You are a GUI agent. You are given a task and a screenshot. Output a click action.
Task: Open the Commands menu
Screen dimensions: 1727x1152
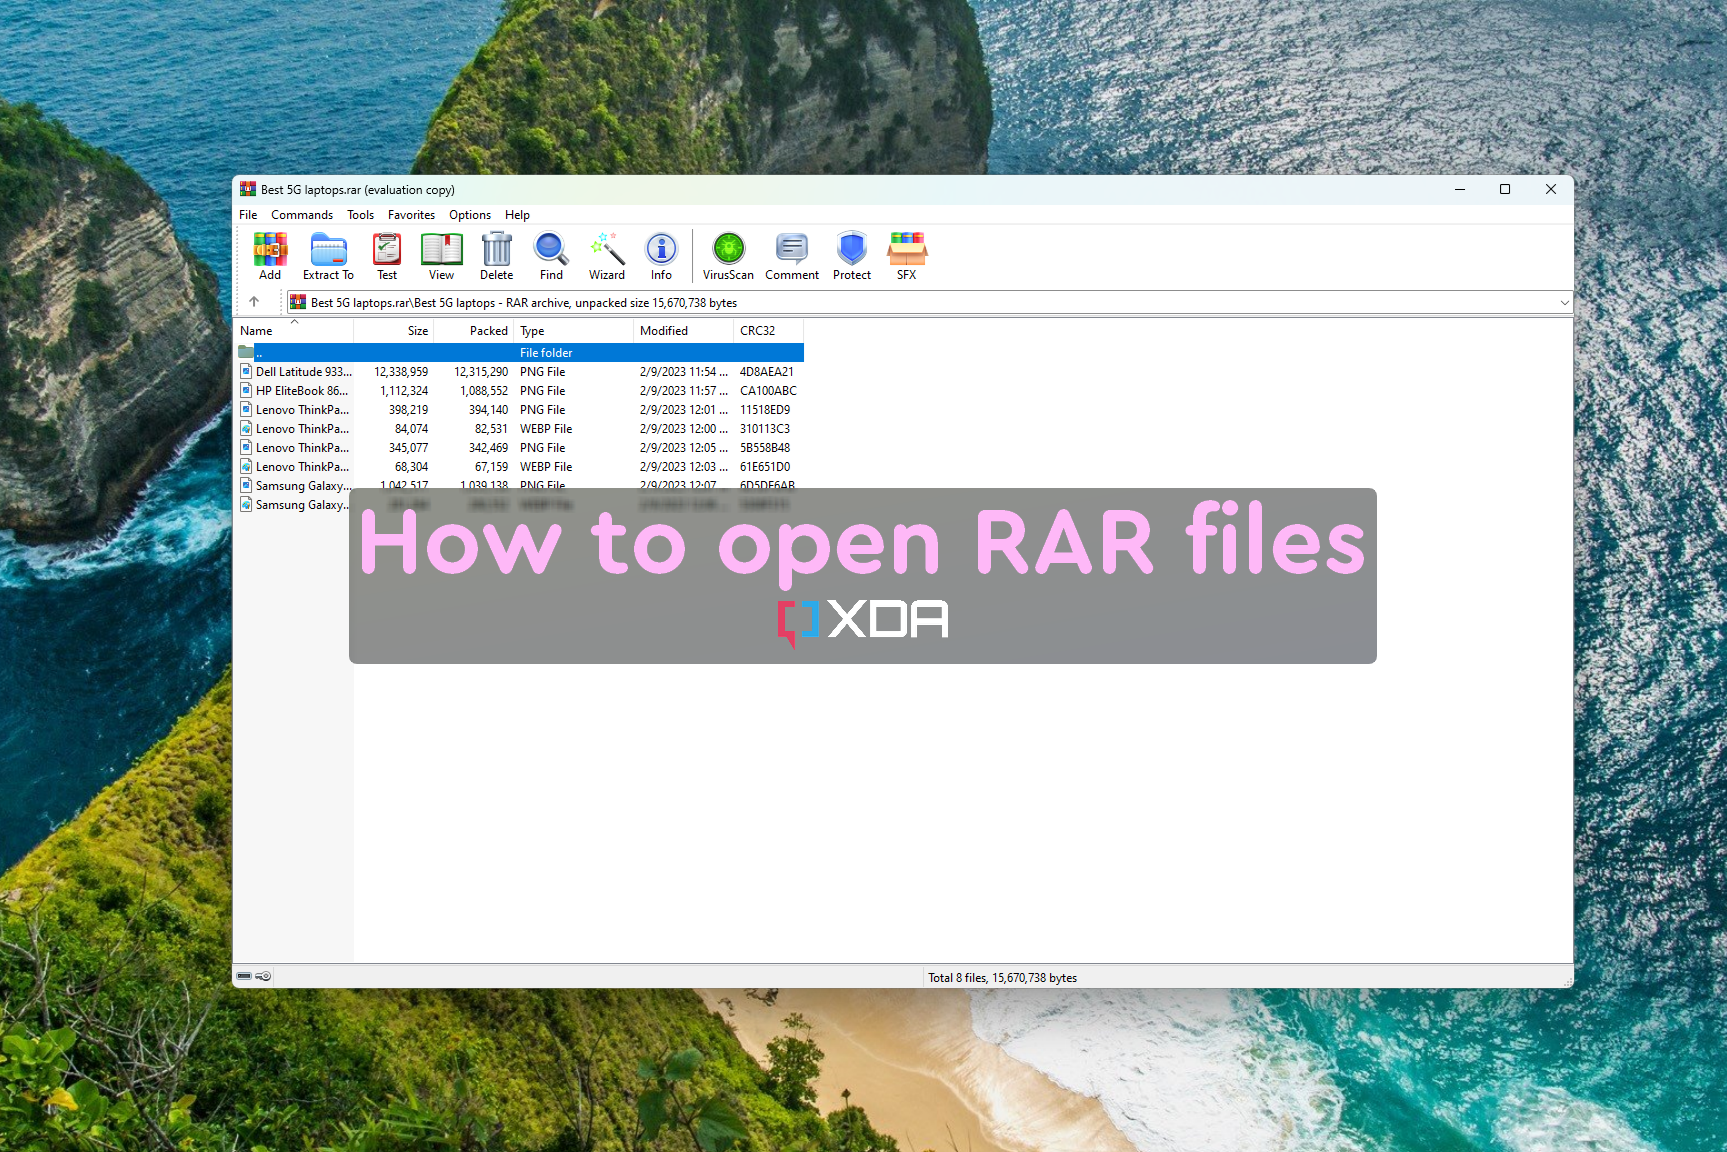pos(301,214)
